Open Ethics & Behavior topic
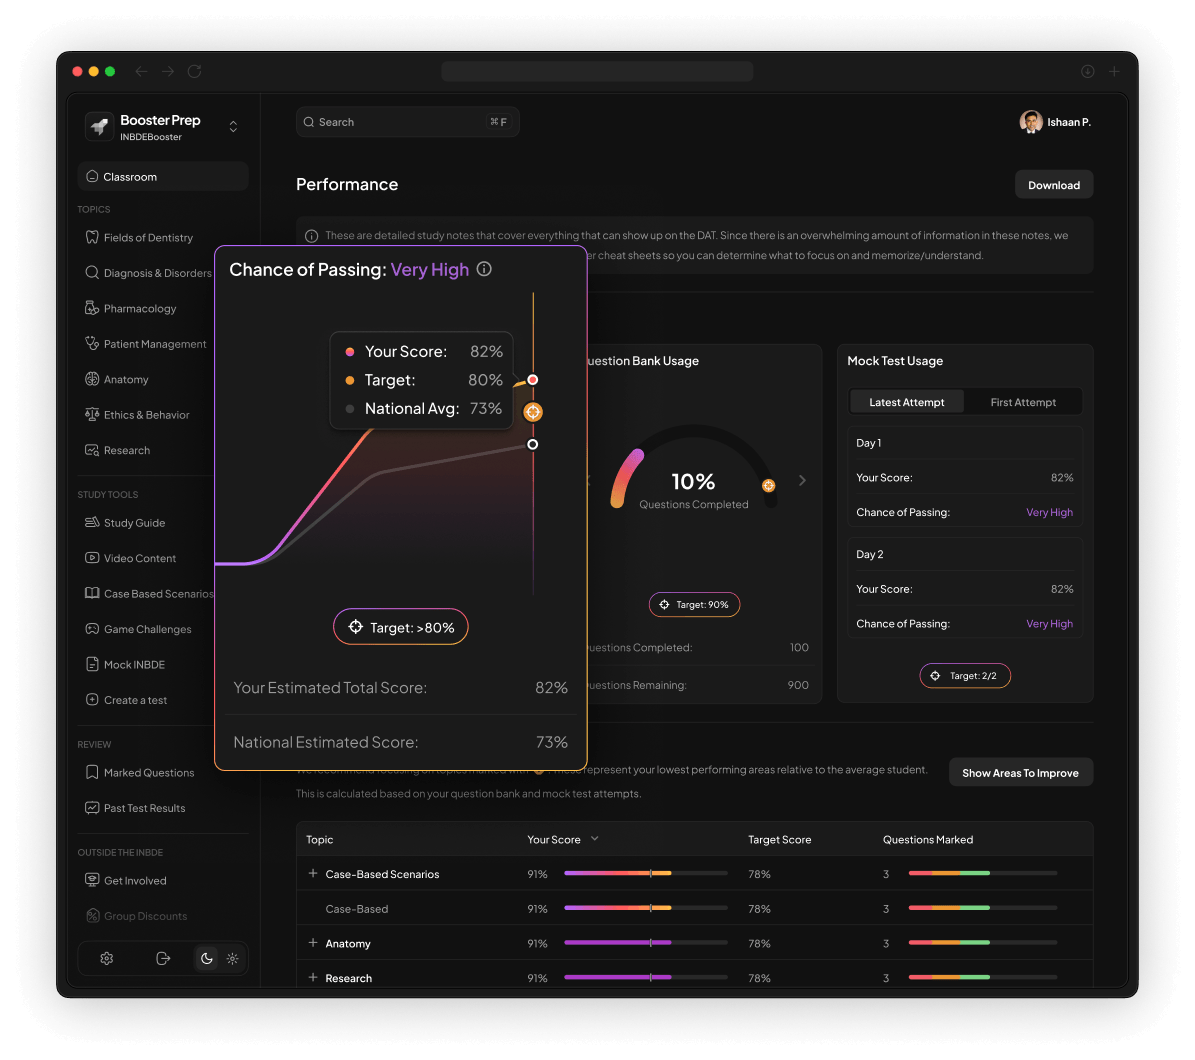This screenshot has height=1060, width=1195. [137, 415]
